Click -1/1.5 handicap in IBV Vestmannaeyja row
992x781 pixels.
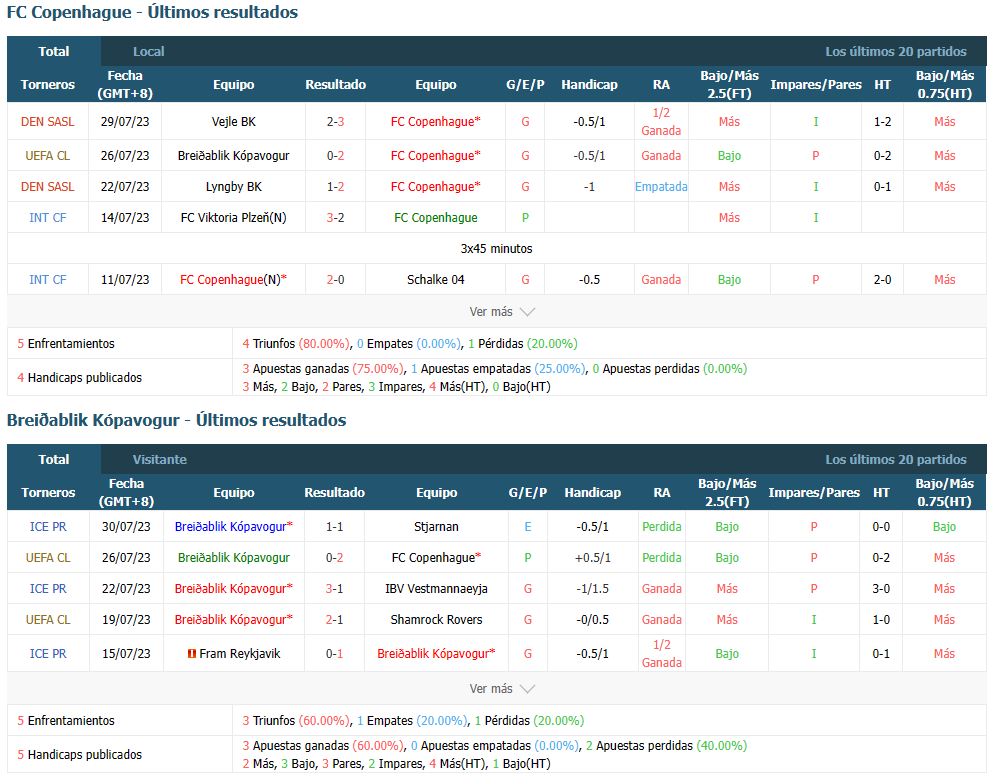click(x=592, y=589)
